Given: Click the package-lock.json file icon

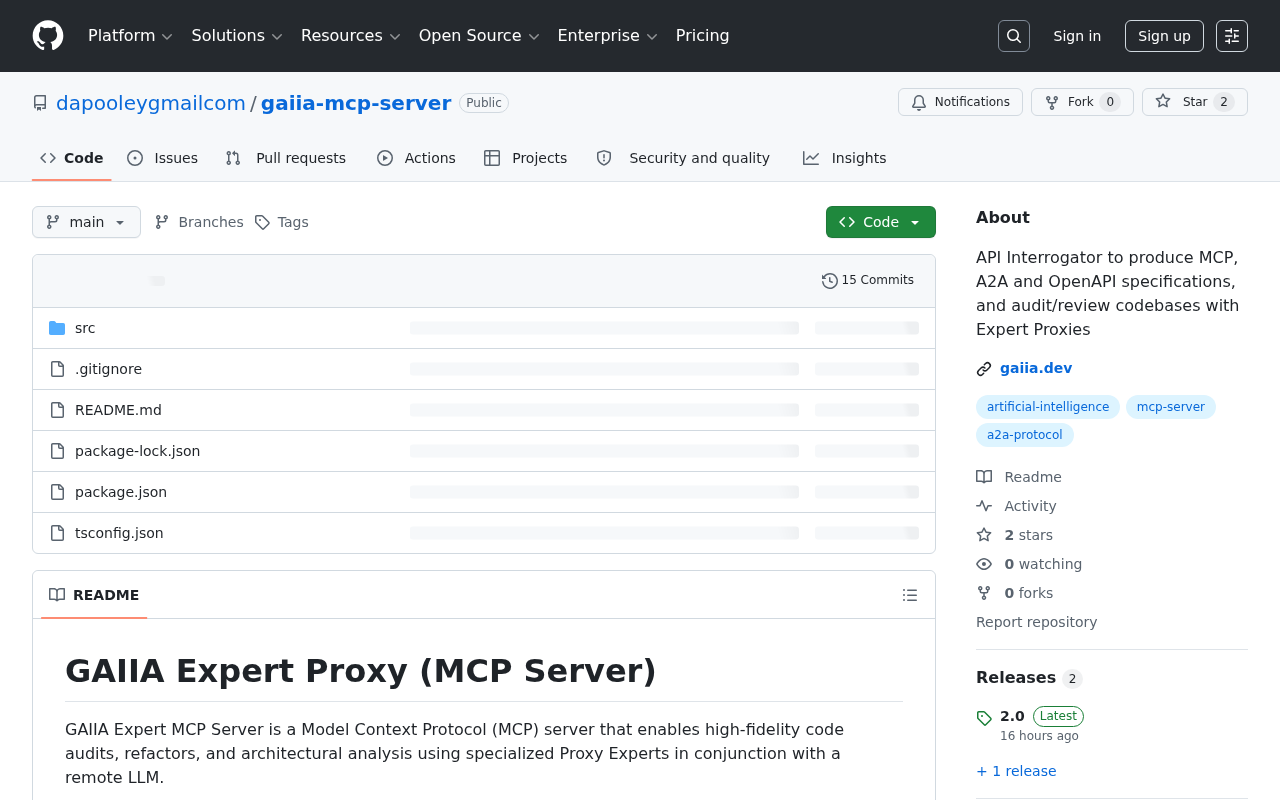Looking at the screenshot, I should pos(57,451).
